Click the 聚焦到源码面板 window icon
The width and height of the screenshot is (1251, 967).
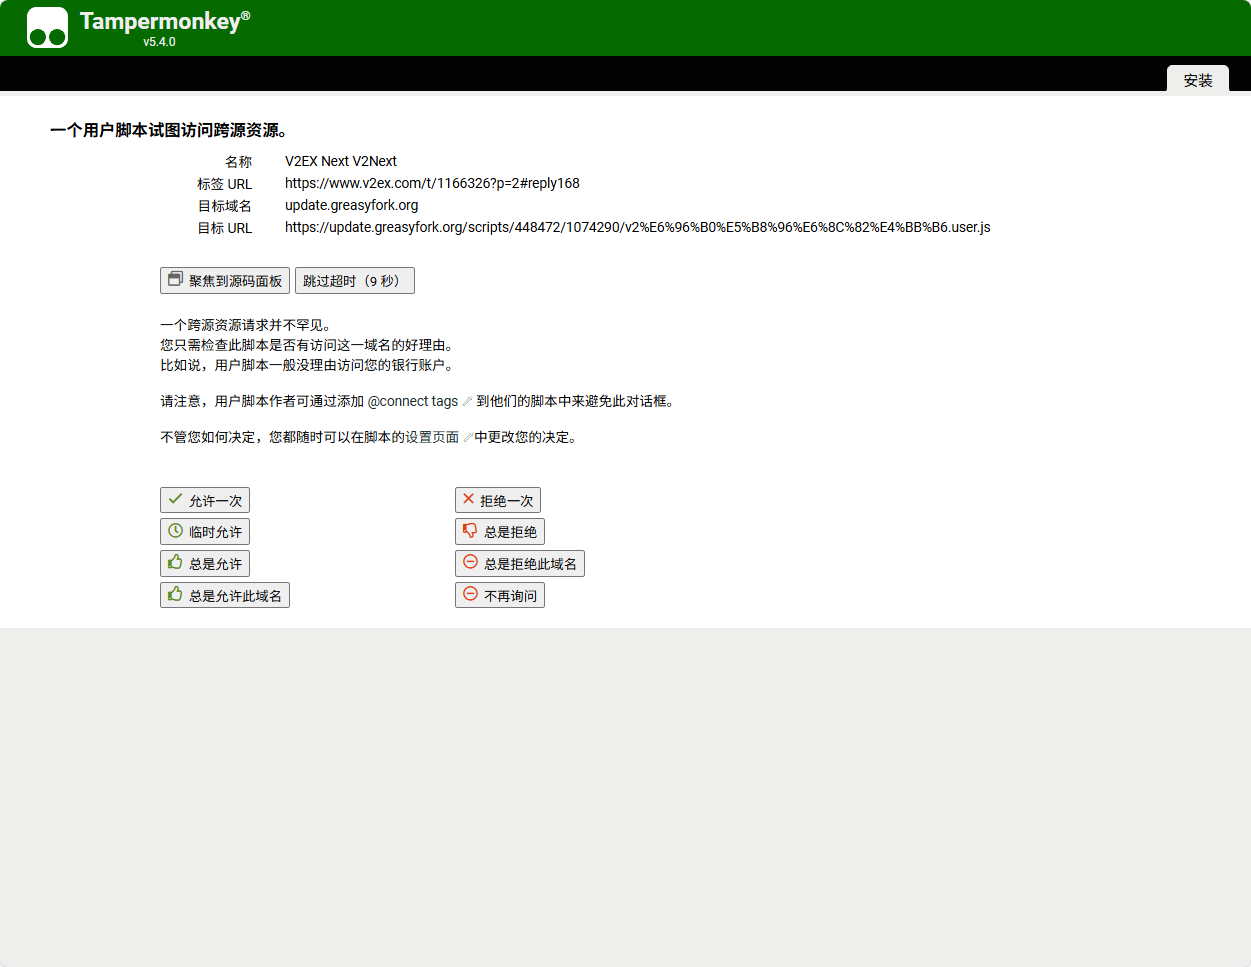point(175,280)
